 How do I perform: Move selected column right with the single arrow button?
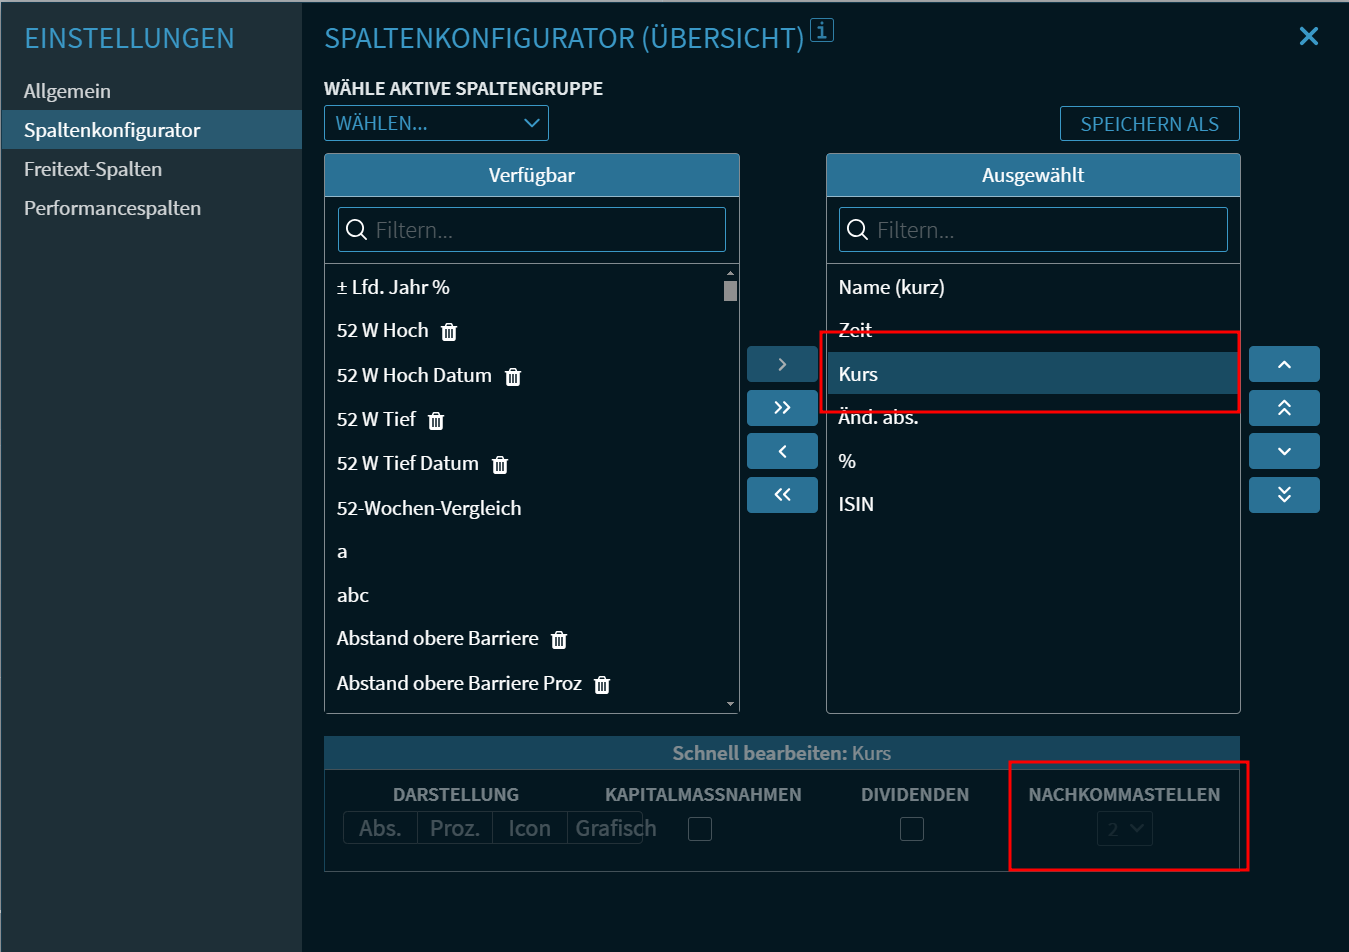coord(782,364)
